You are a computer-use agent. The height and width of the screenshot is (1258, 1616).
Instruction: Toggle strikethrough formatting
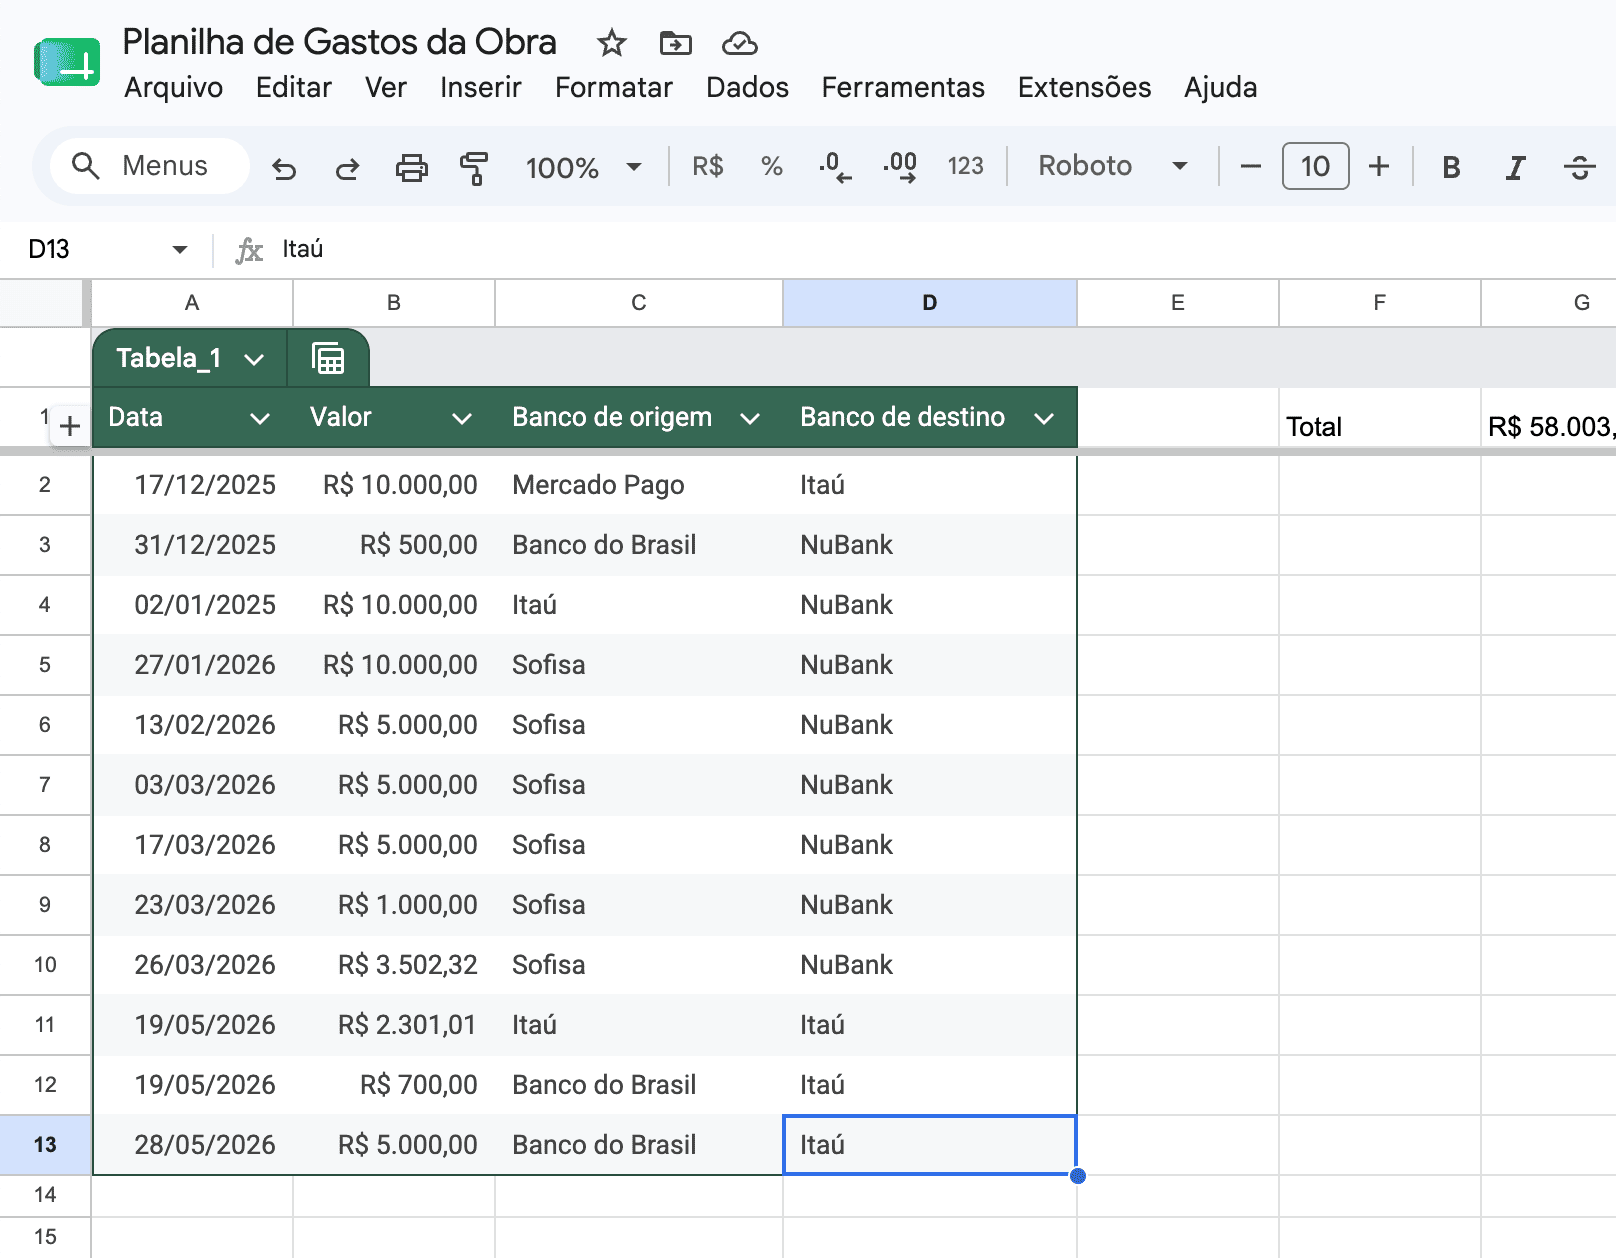coord(1579,167)
